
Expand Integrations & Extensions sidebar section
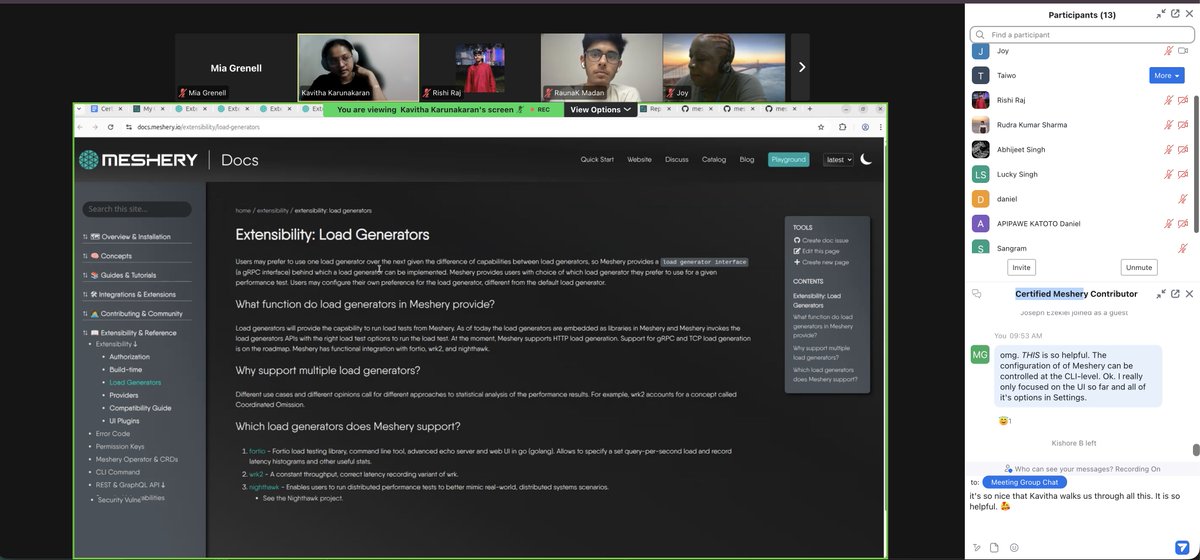[129, 294]
